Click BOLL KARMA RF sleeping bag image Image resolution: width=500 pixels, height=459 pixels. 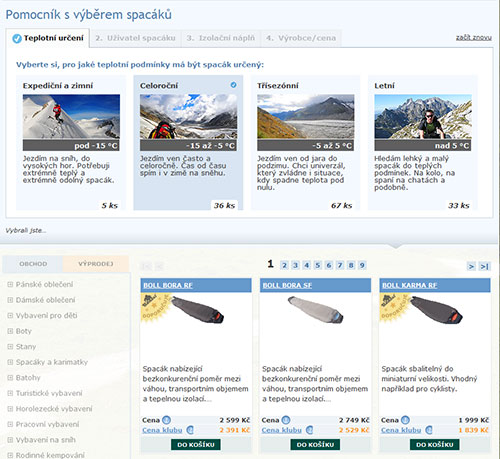click(x=436, y=311)
